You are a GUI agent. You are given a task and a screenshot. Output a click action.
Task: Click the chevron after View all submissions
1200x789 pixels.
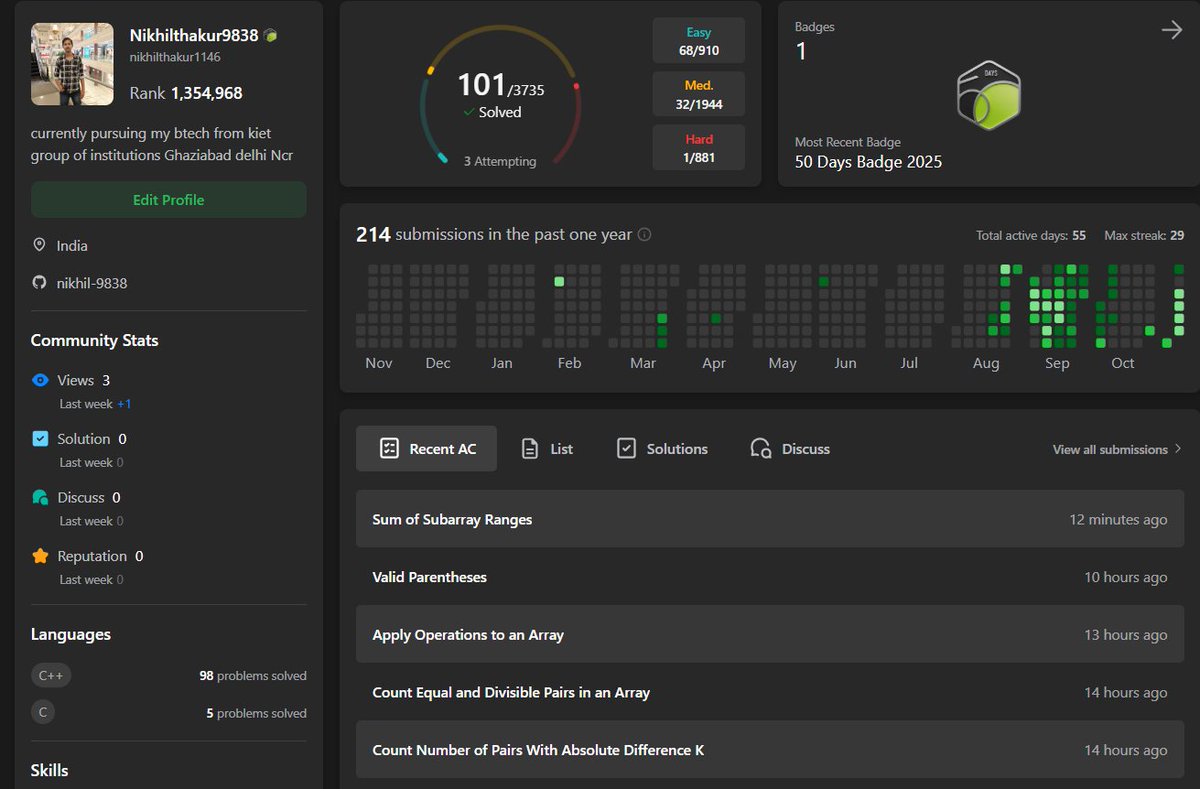(x=1178, y=450)
